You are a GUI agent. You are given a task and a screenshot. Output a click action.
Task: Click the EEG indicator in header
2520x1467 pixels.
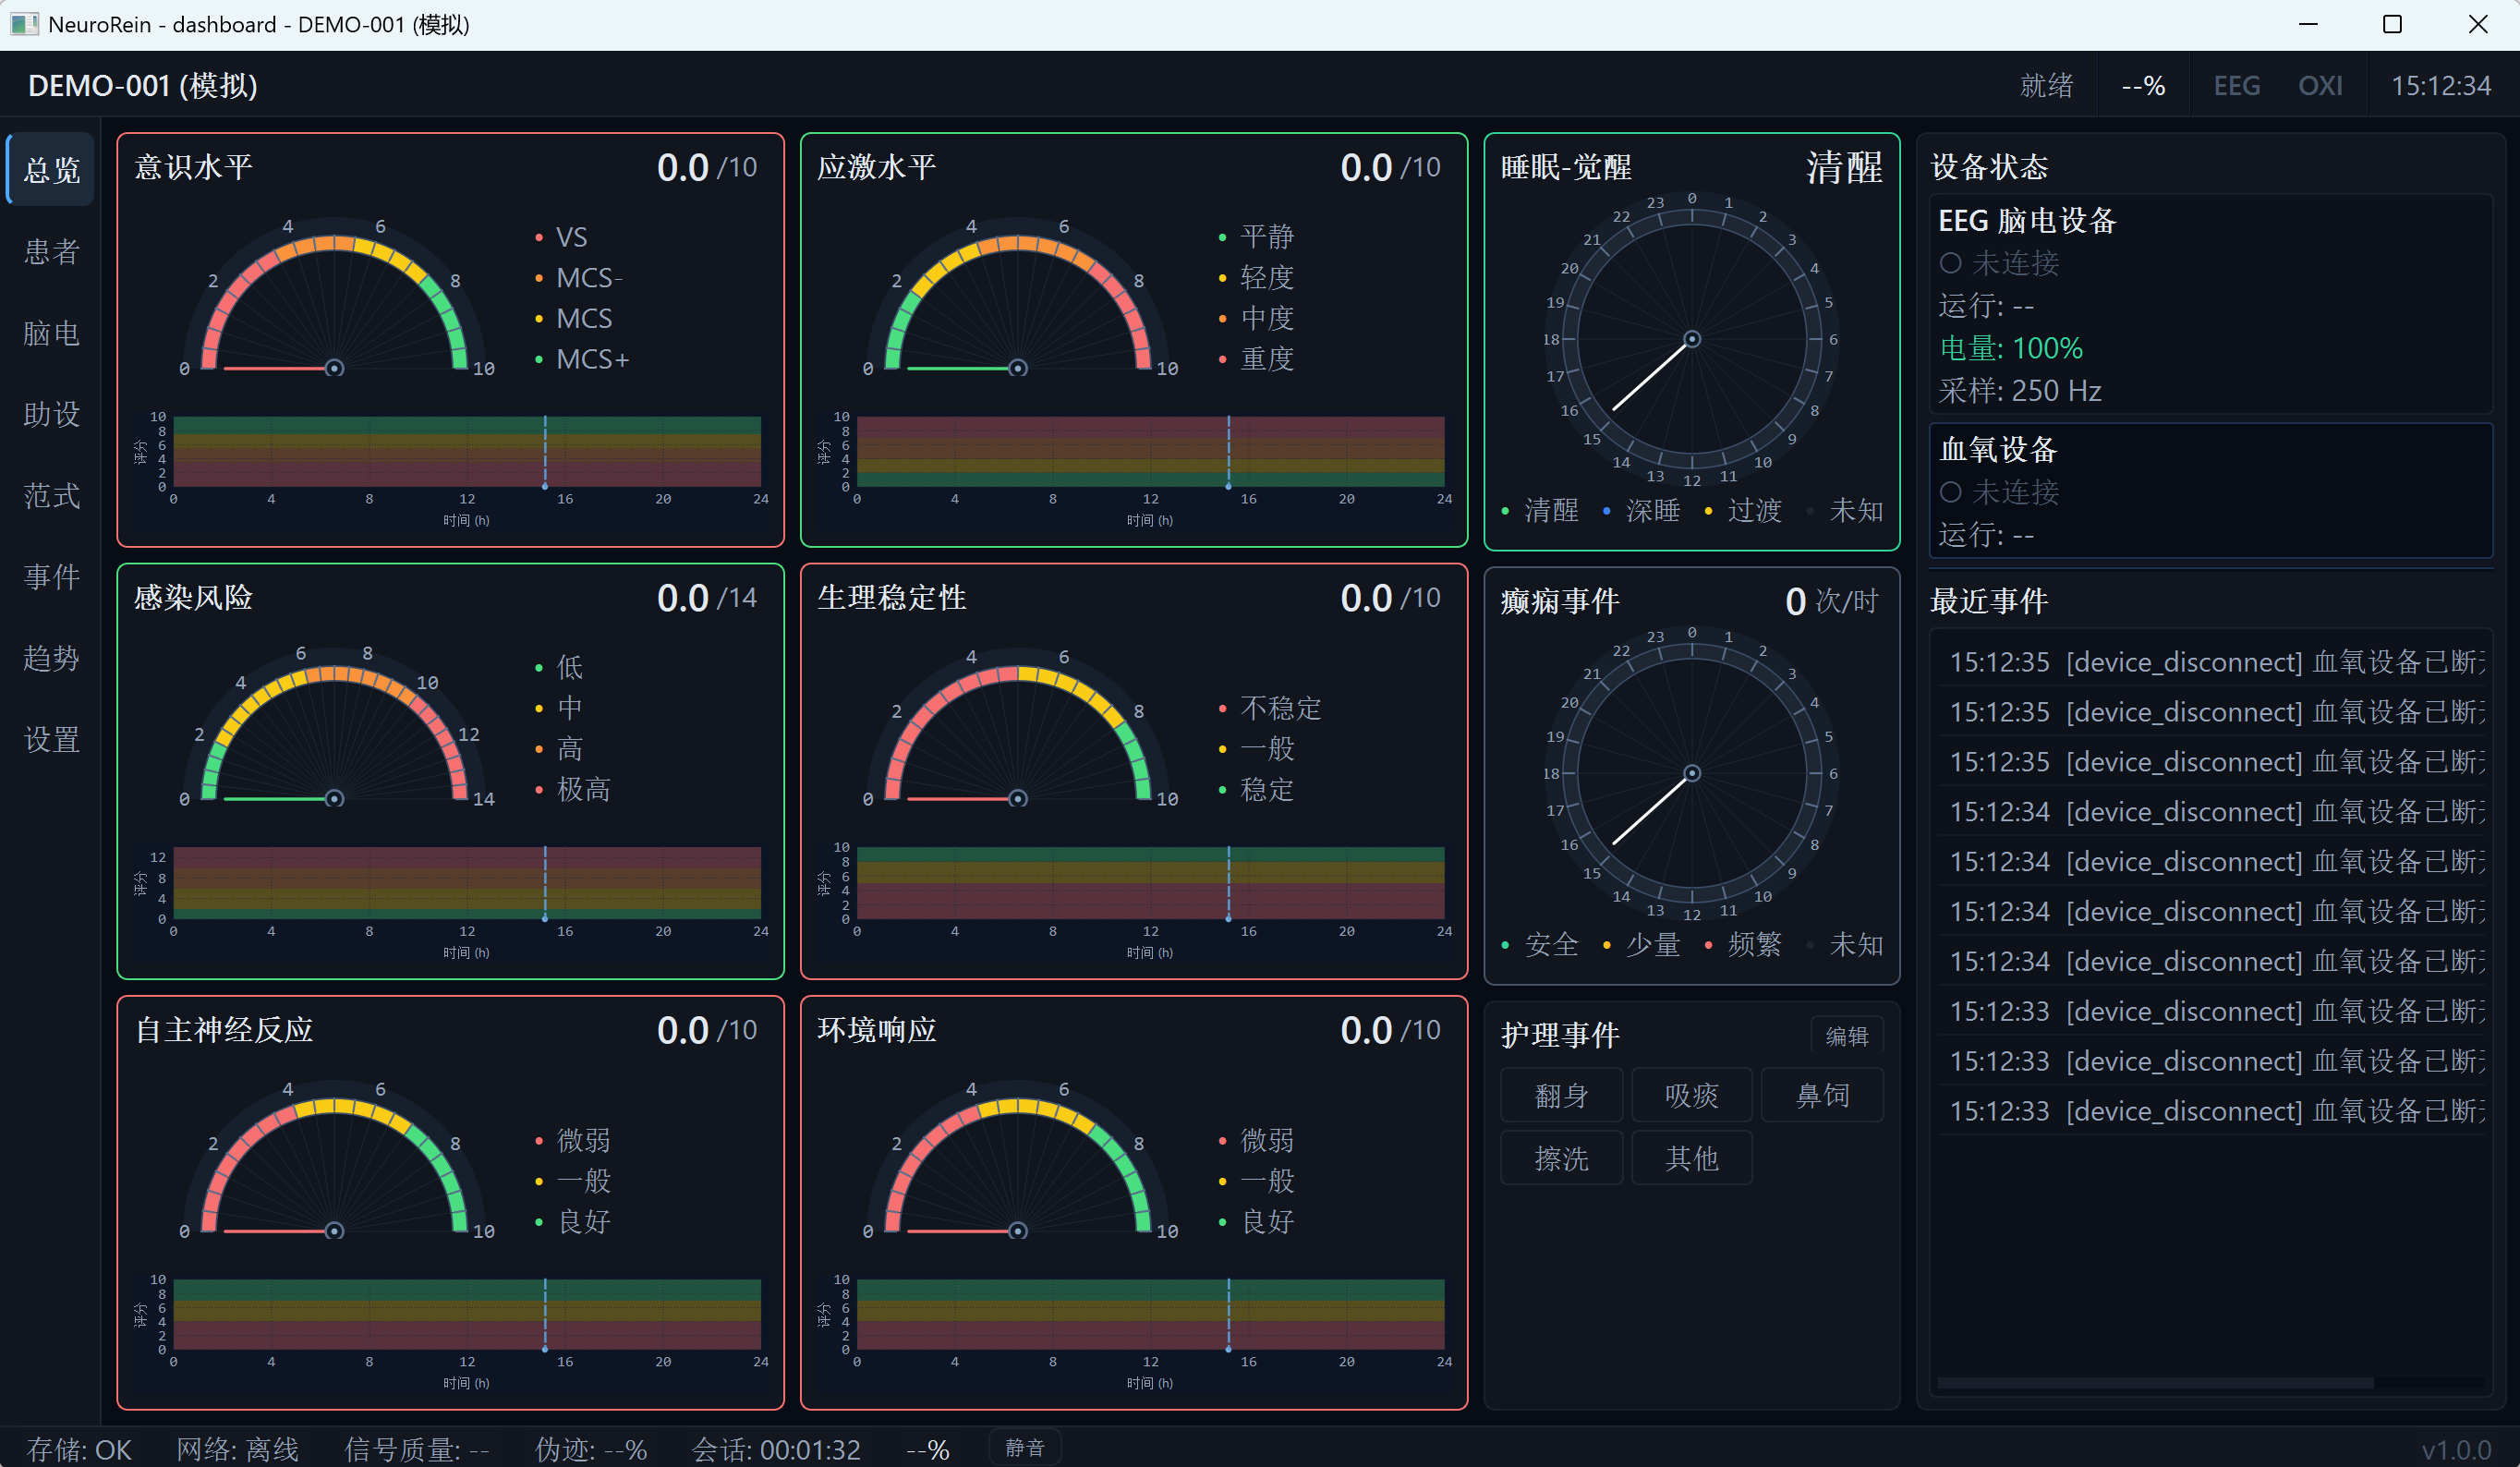[x=2236, y=86]
